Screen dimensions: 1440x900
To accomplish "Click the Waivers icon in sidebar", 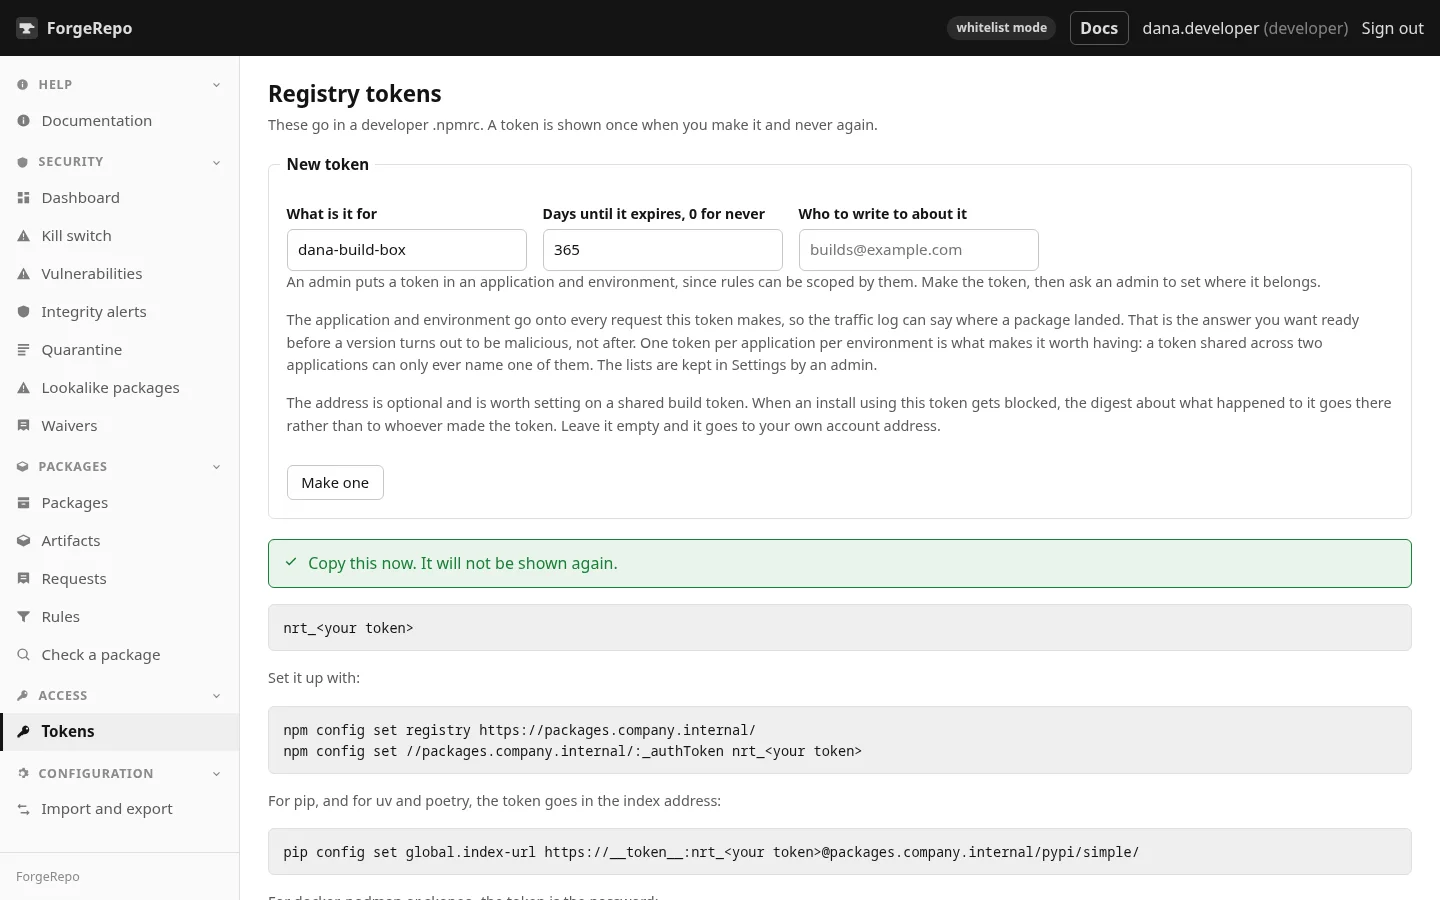I will tap(23, 426).
